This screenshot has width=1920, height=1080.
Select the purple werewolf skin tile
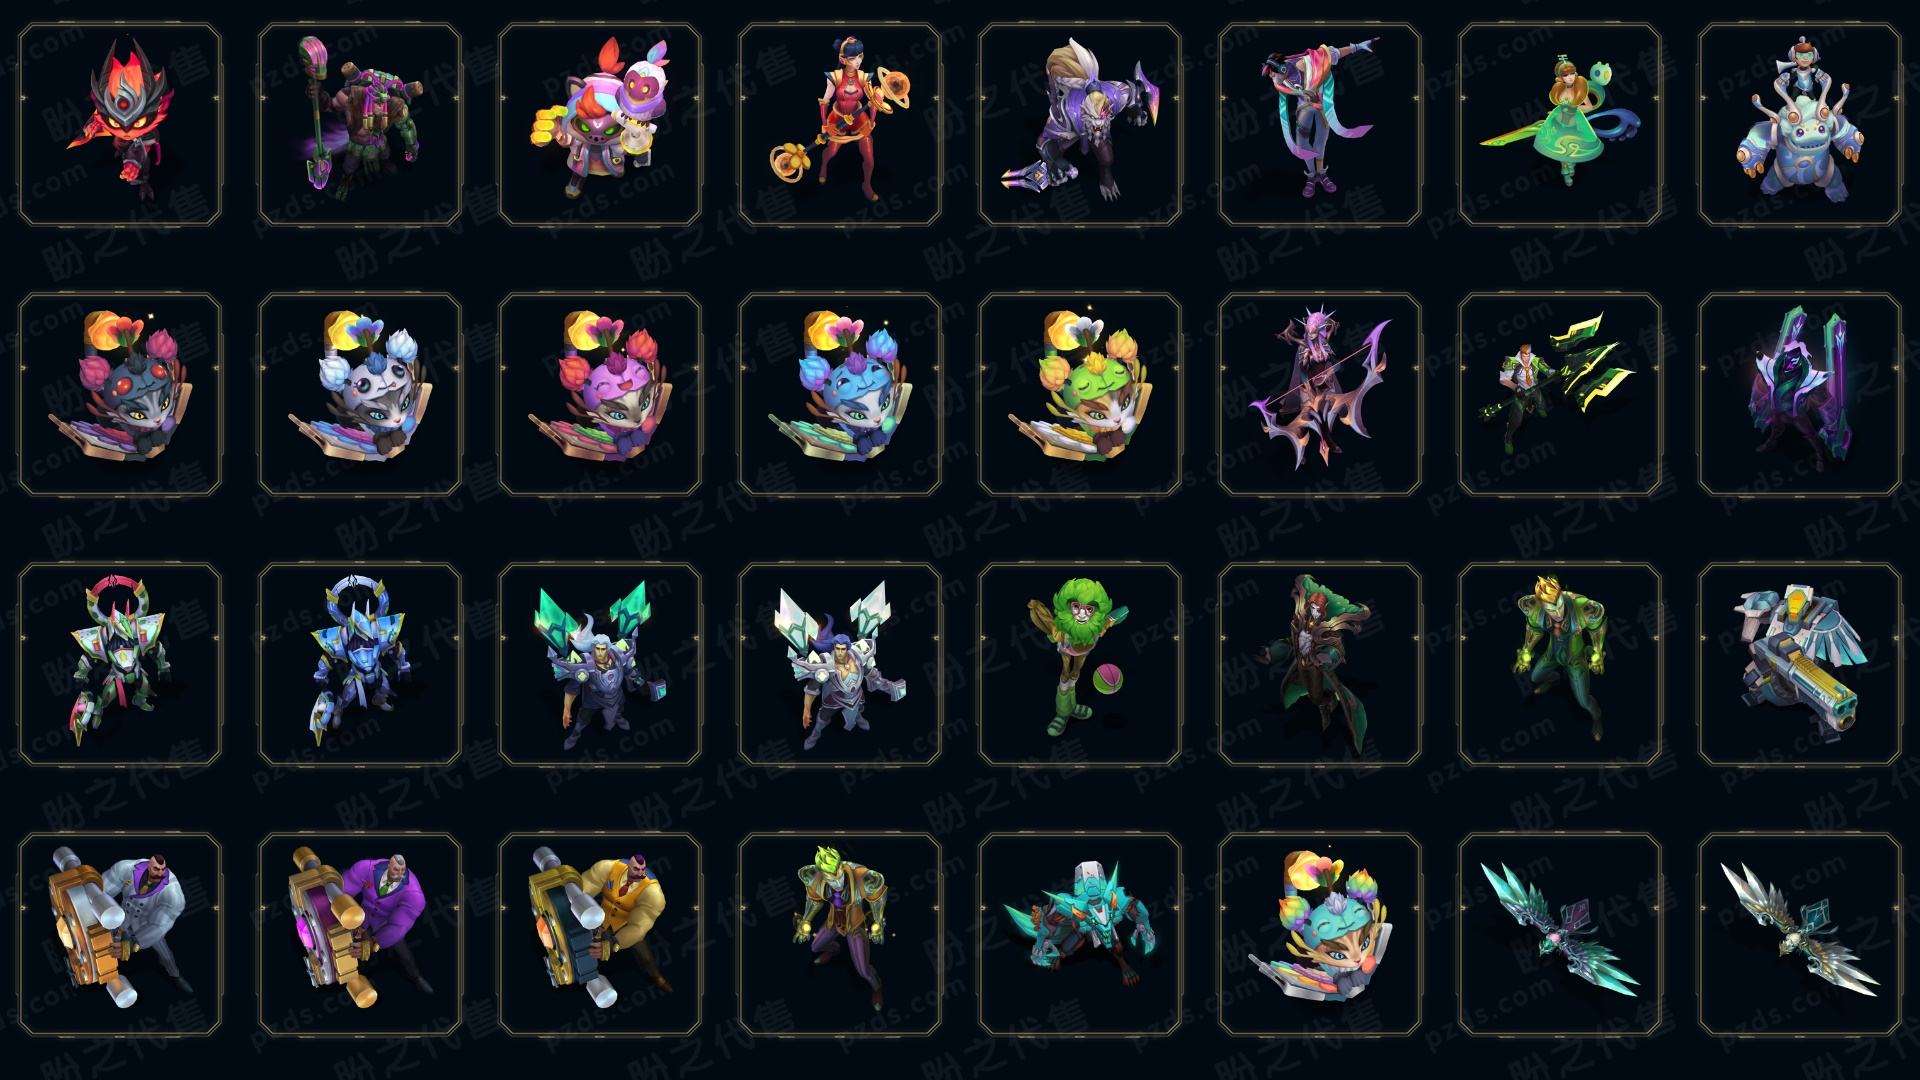[1080, 125]
